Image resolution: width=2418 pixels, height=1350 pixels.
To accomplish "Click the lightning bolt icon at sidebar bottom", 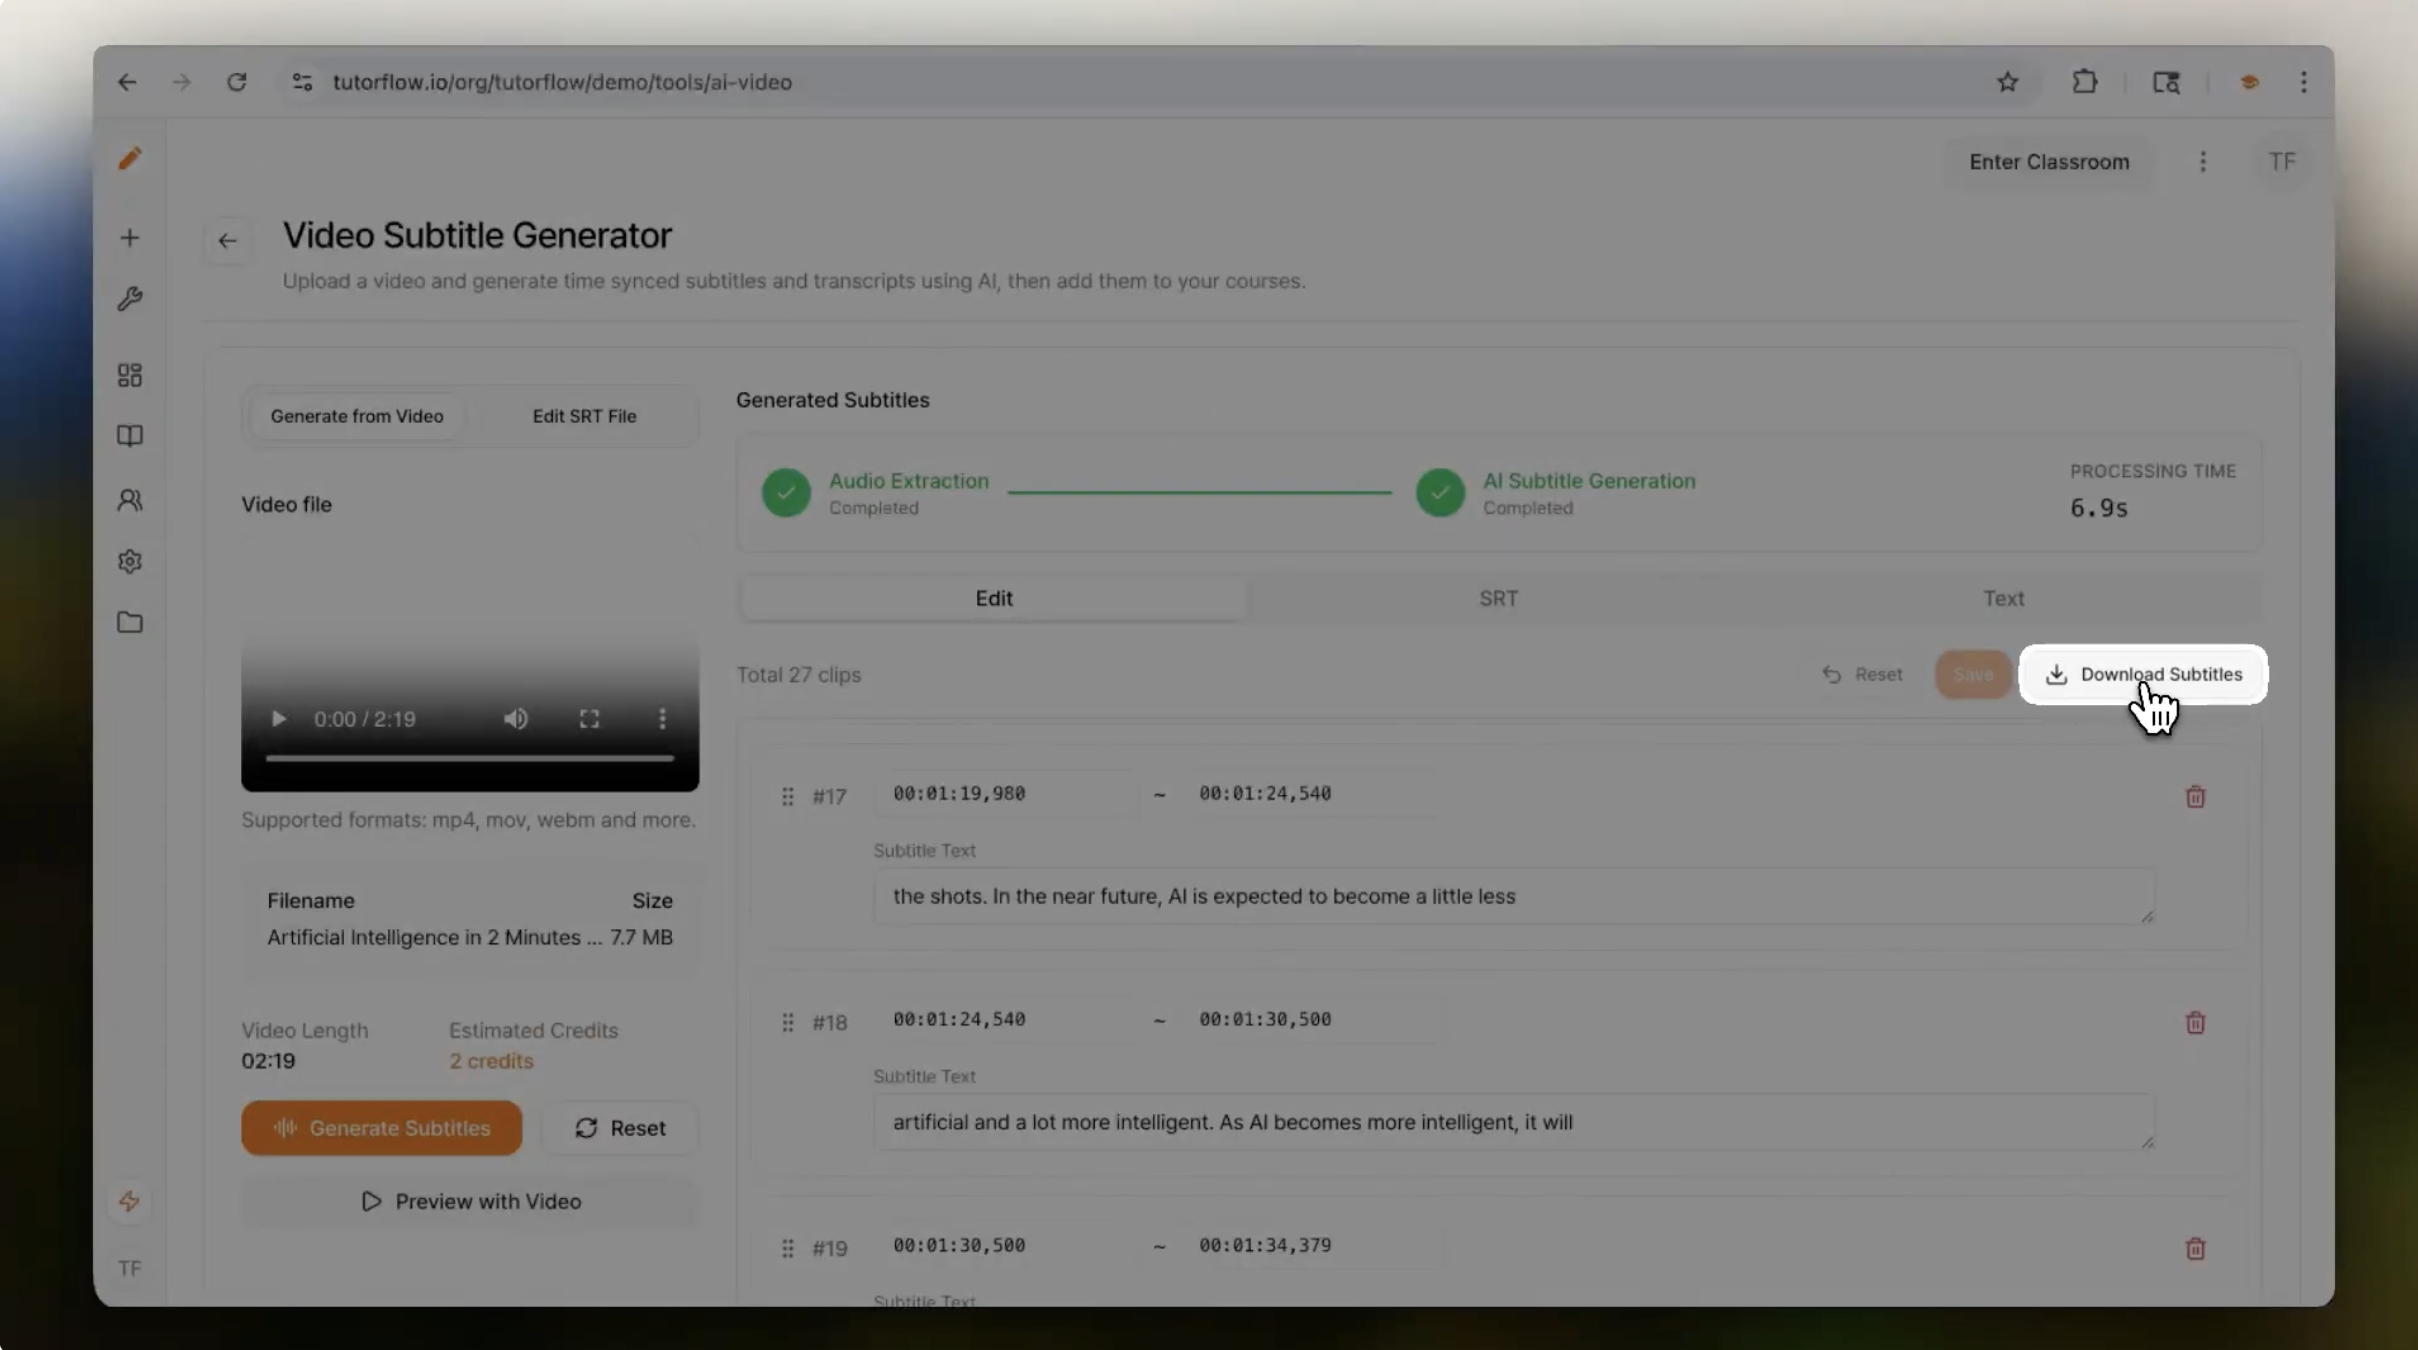I will (130, 1201).
